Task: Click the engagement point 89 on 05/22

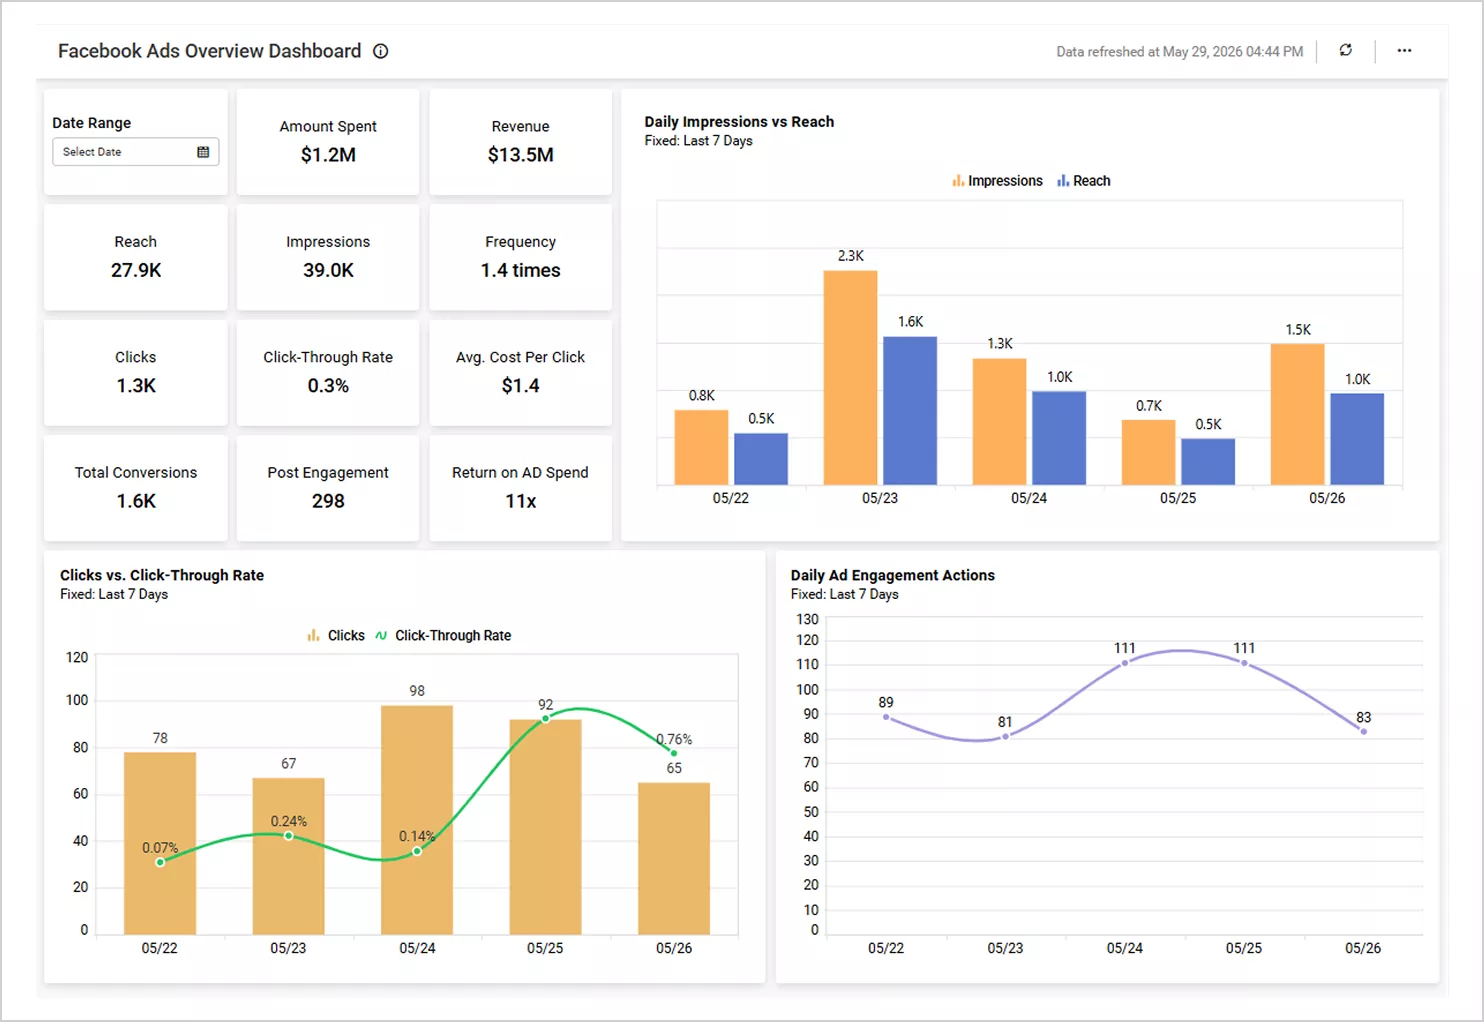Action: click(886, 717)
